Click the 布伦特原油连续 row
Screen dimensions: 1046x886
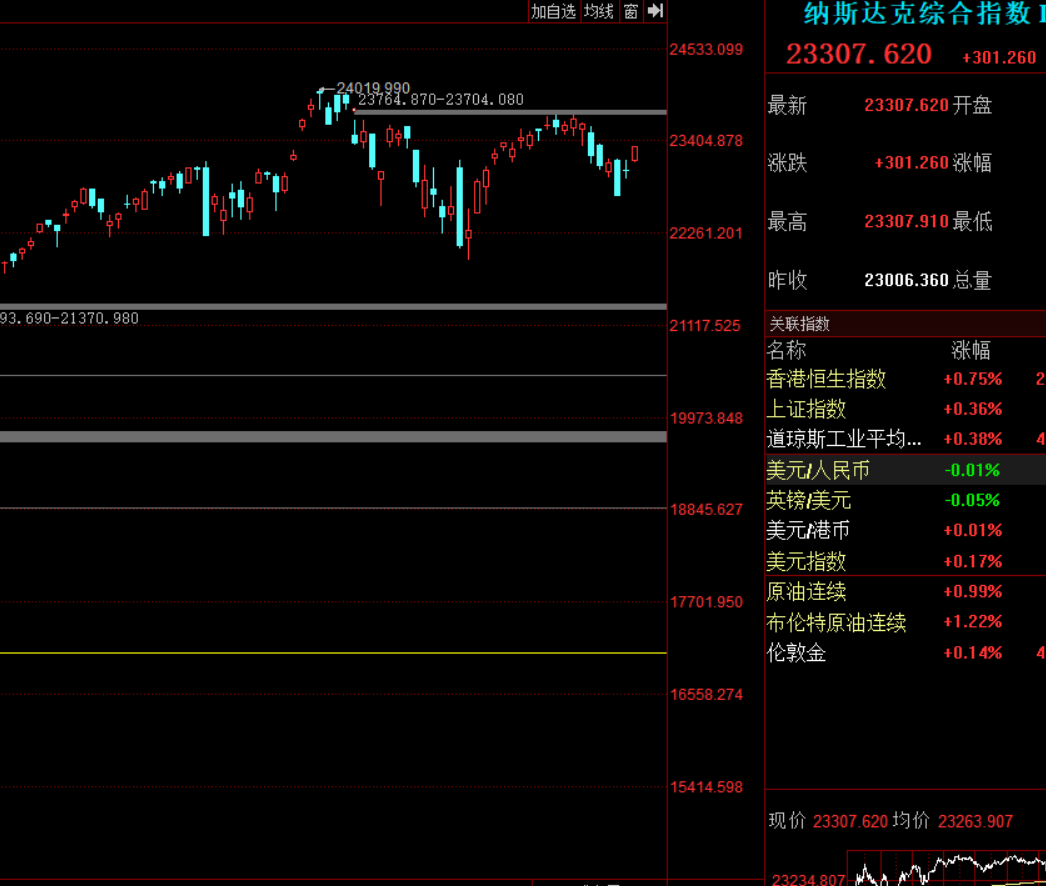(836, 622)
